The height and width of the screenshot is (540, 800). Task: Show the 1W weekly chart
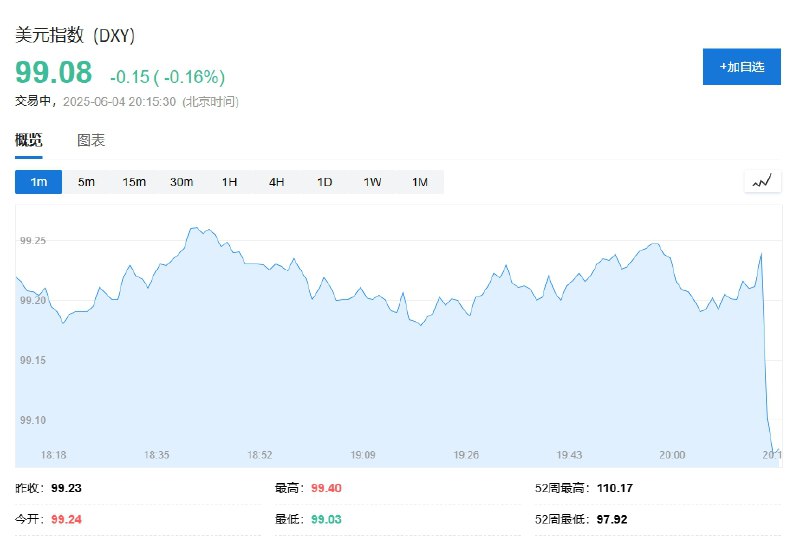pyautogui.click(x=372, y=182)
